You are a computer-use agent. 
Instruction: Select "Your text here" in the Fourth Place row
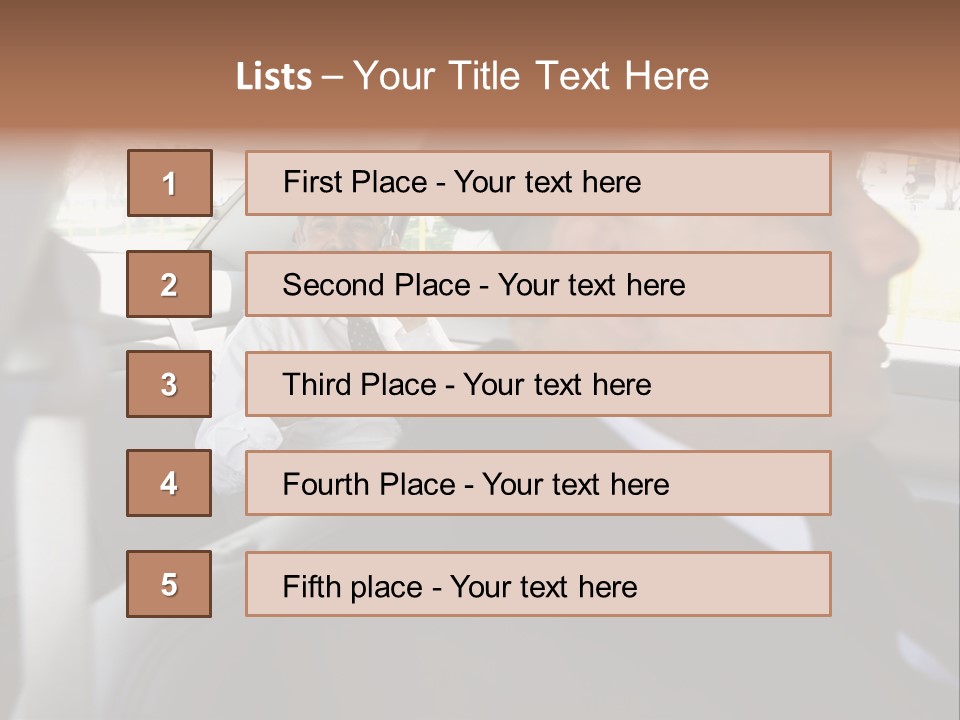point(575,485)
